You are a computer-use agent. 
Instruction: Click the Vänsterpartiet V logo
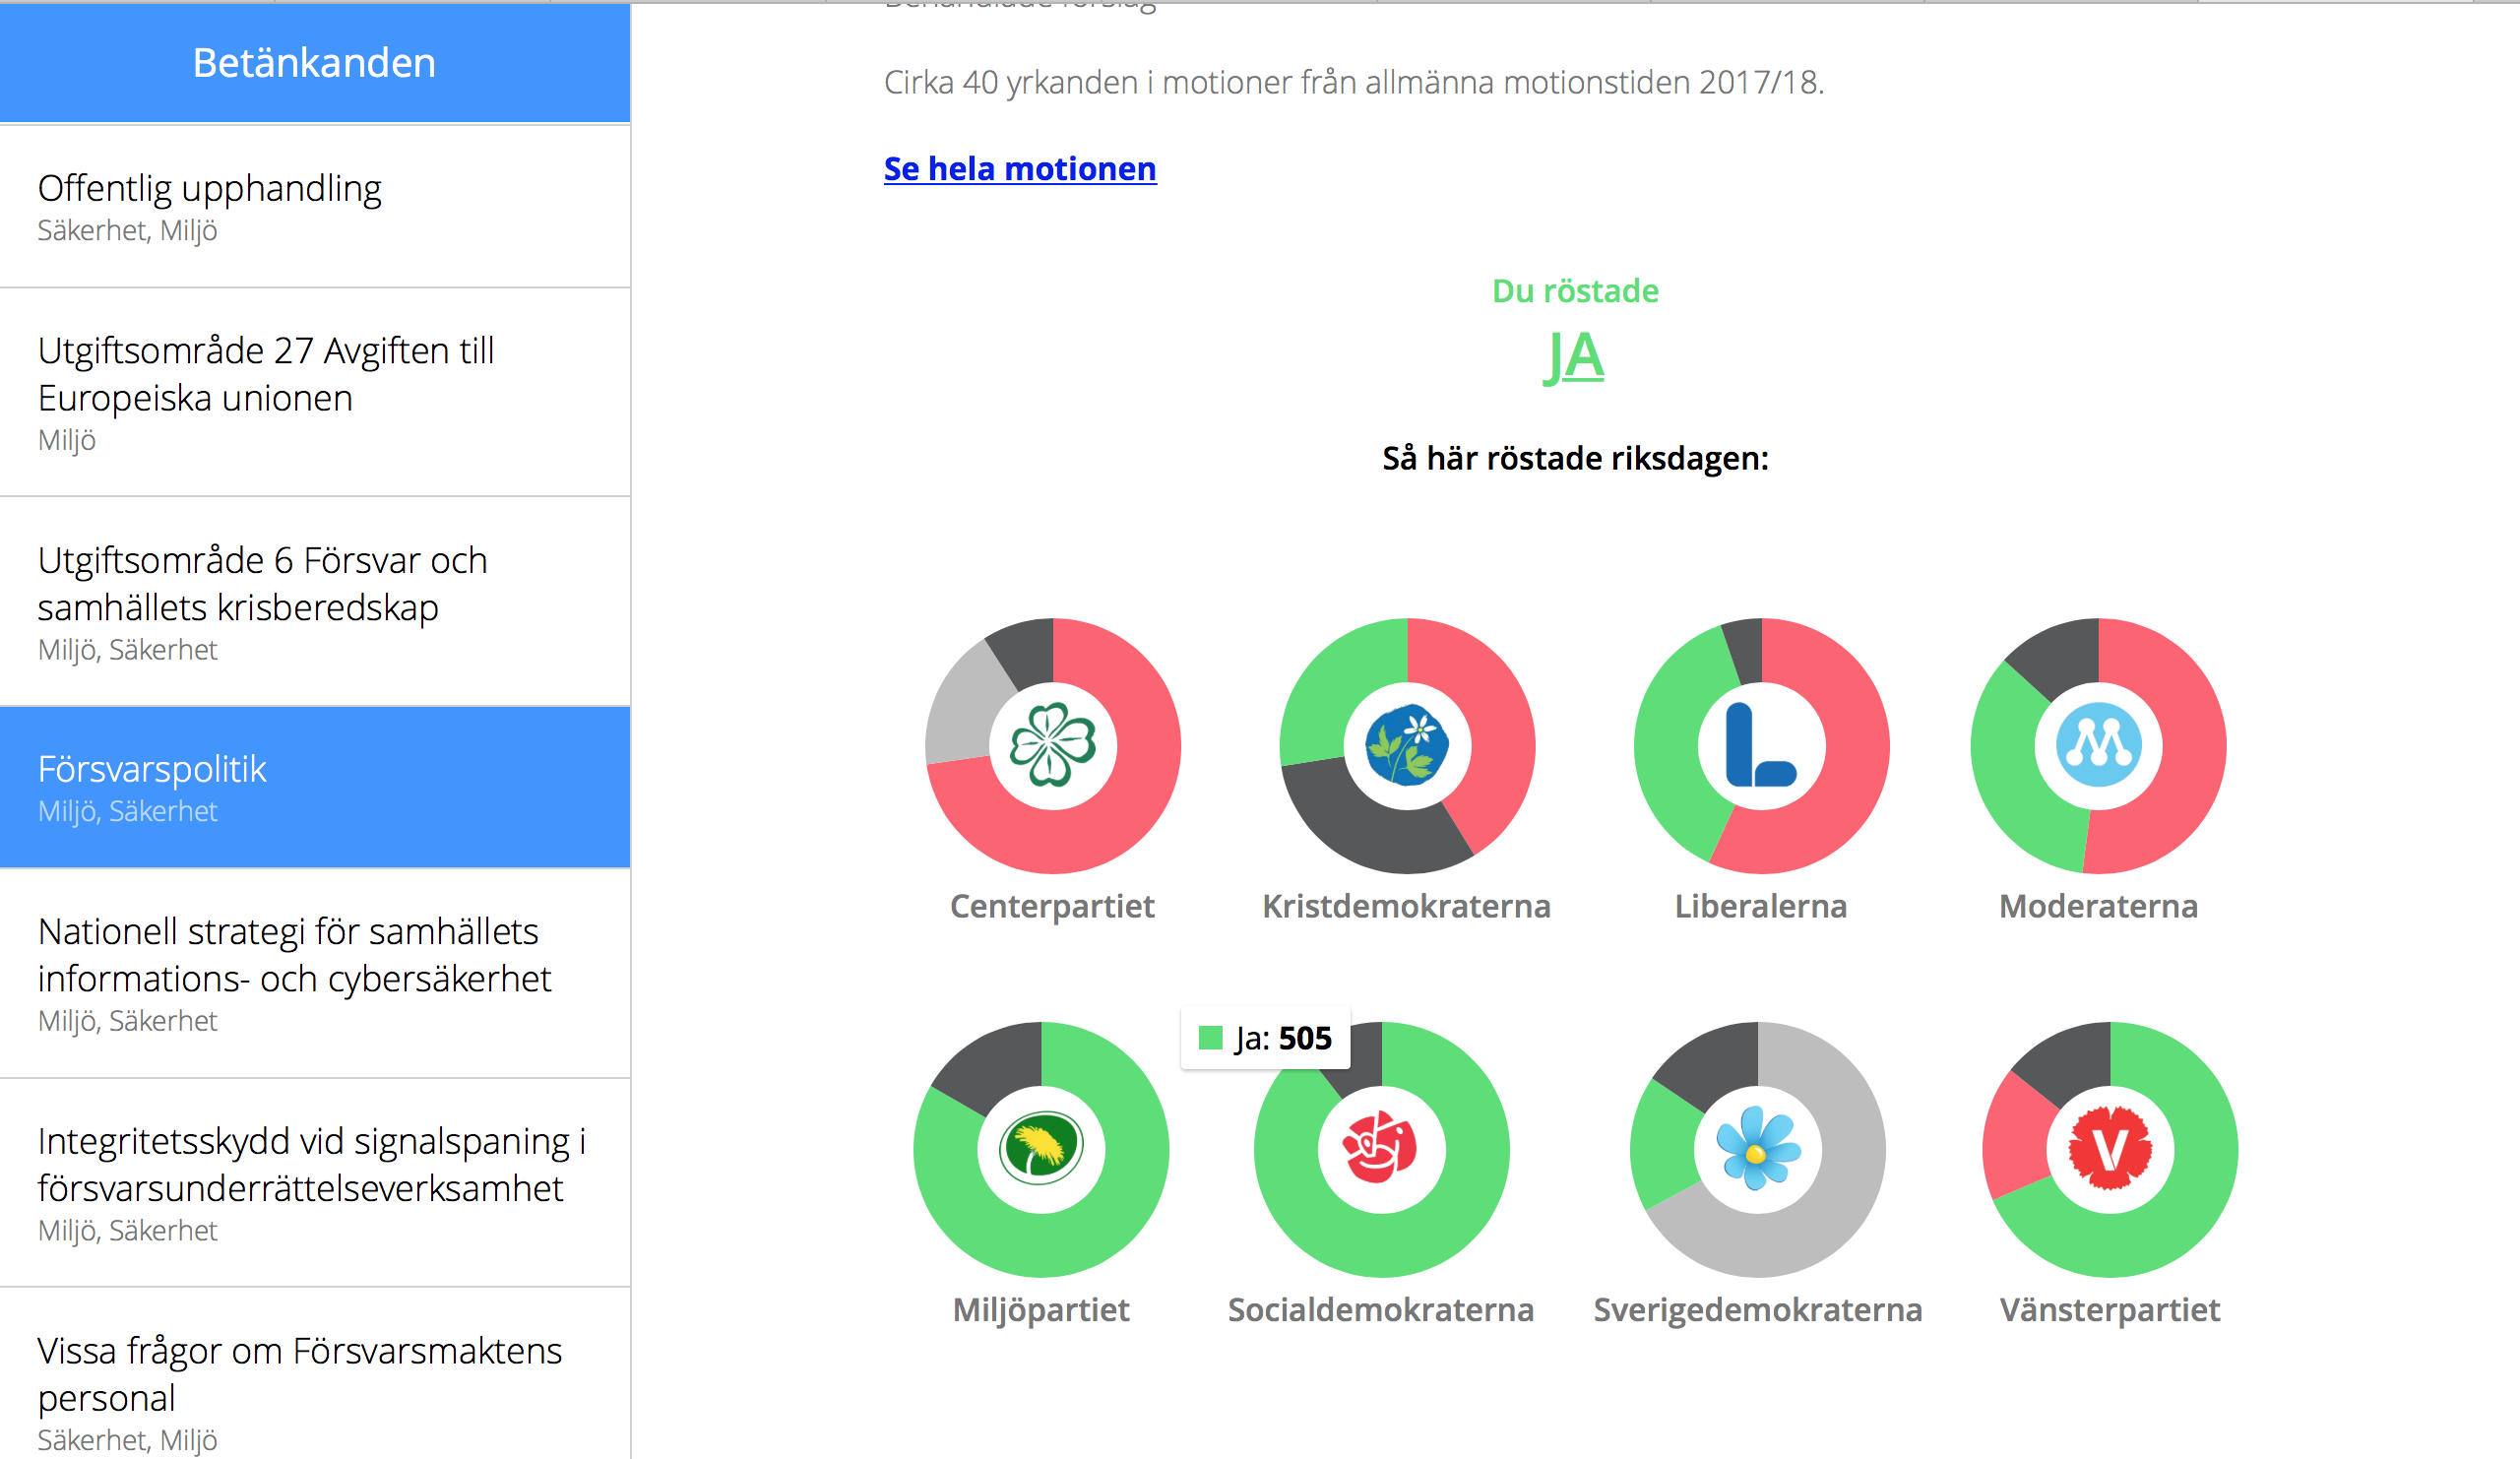coord(2110,1148)
